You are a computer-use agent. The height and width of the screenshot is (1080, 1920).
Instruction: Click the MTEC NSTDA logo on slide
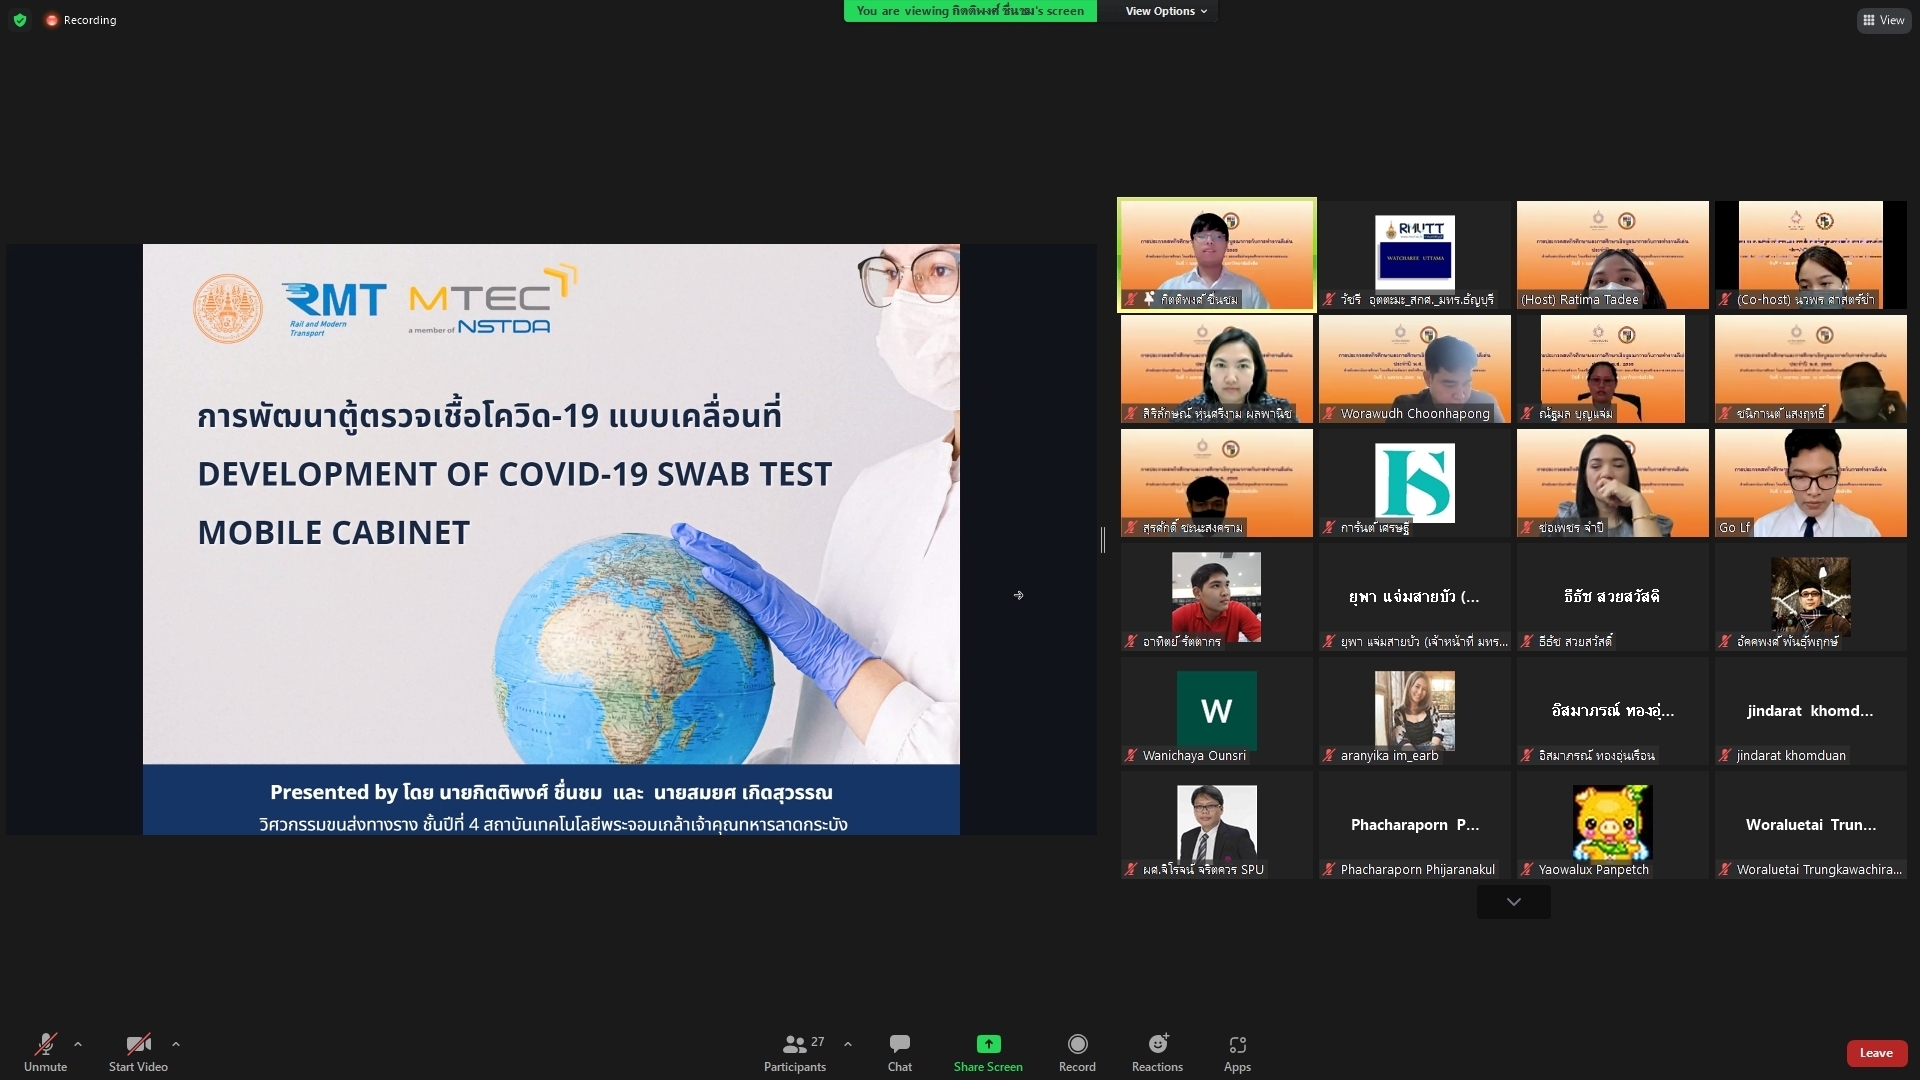493,300
